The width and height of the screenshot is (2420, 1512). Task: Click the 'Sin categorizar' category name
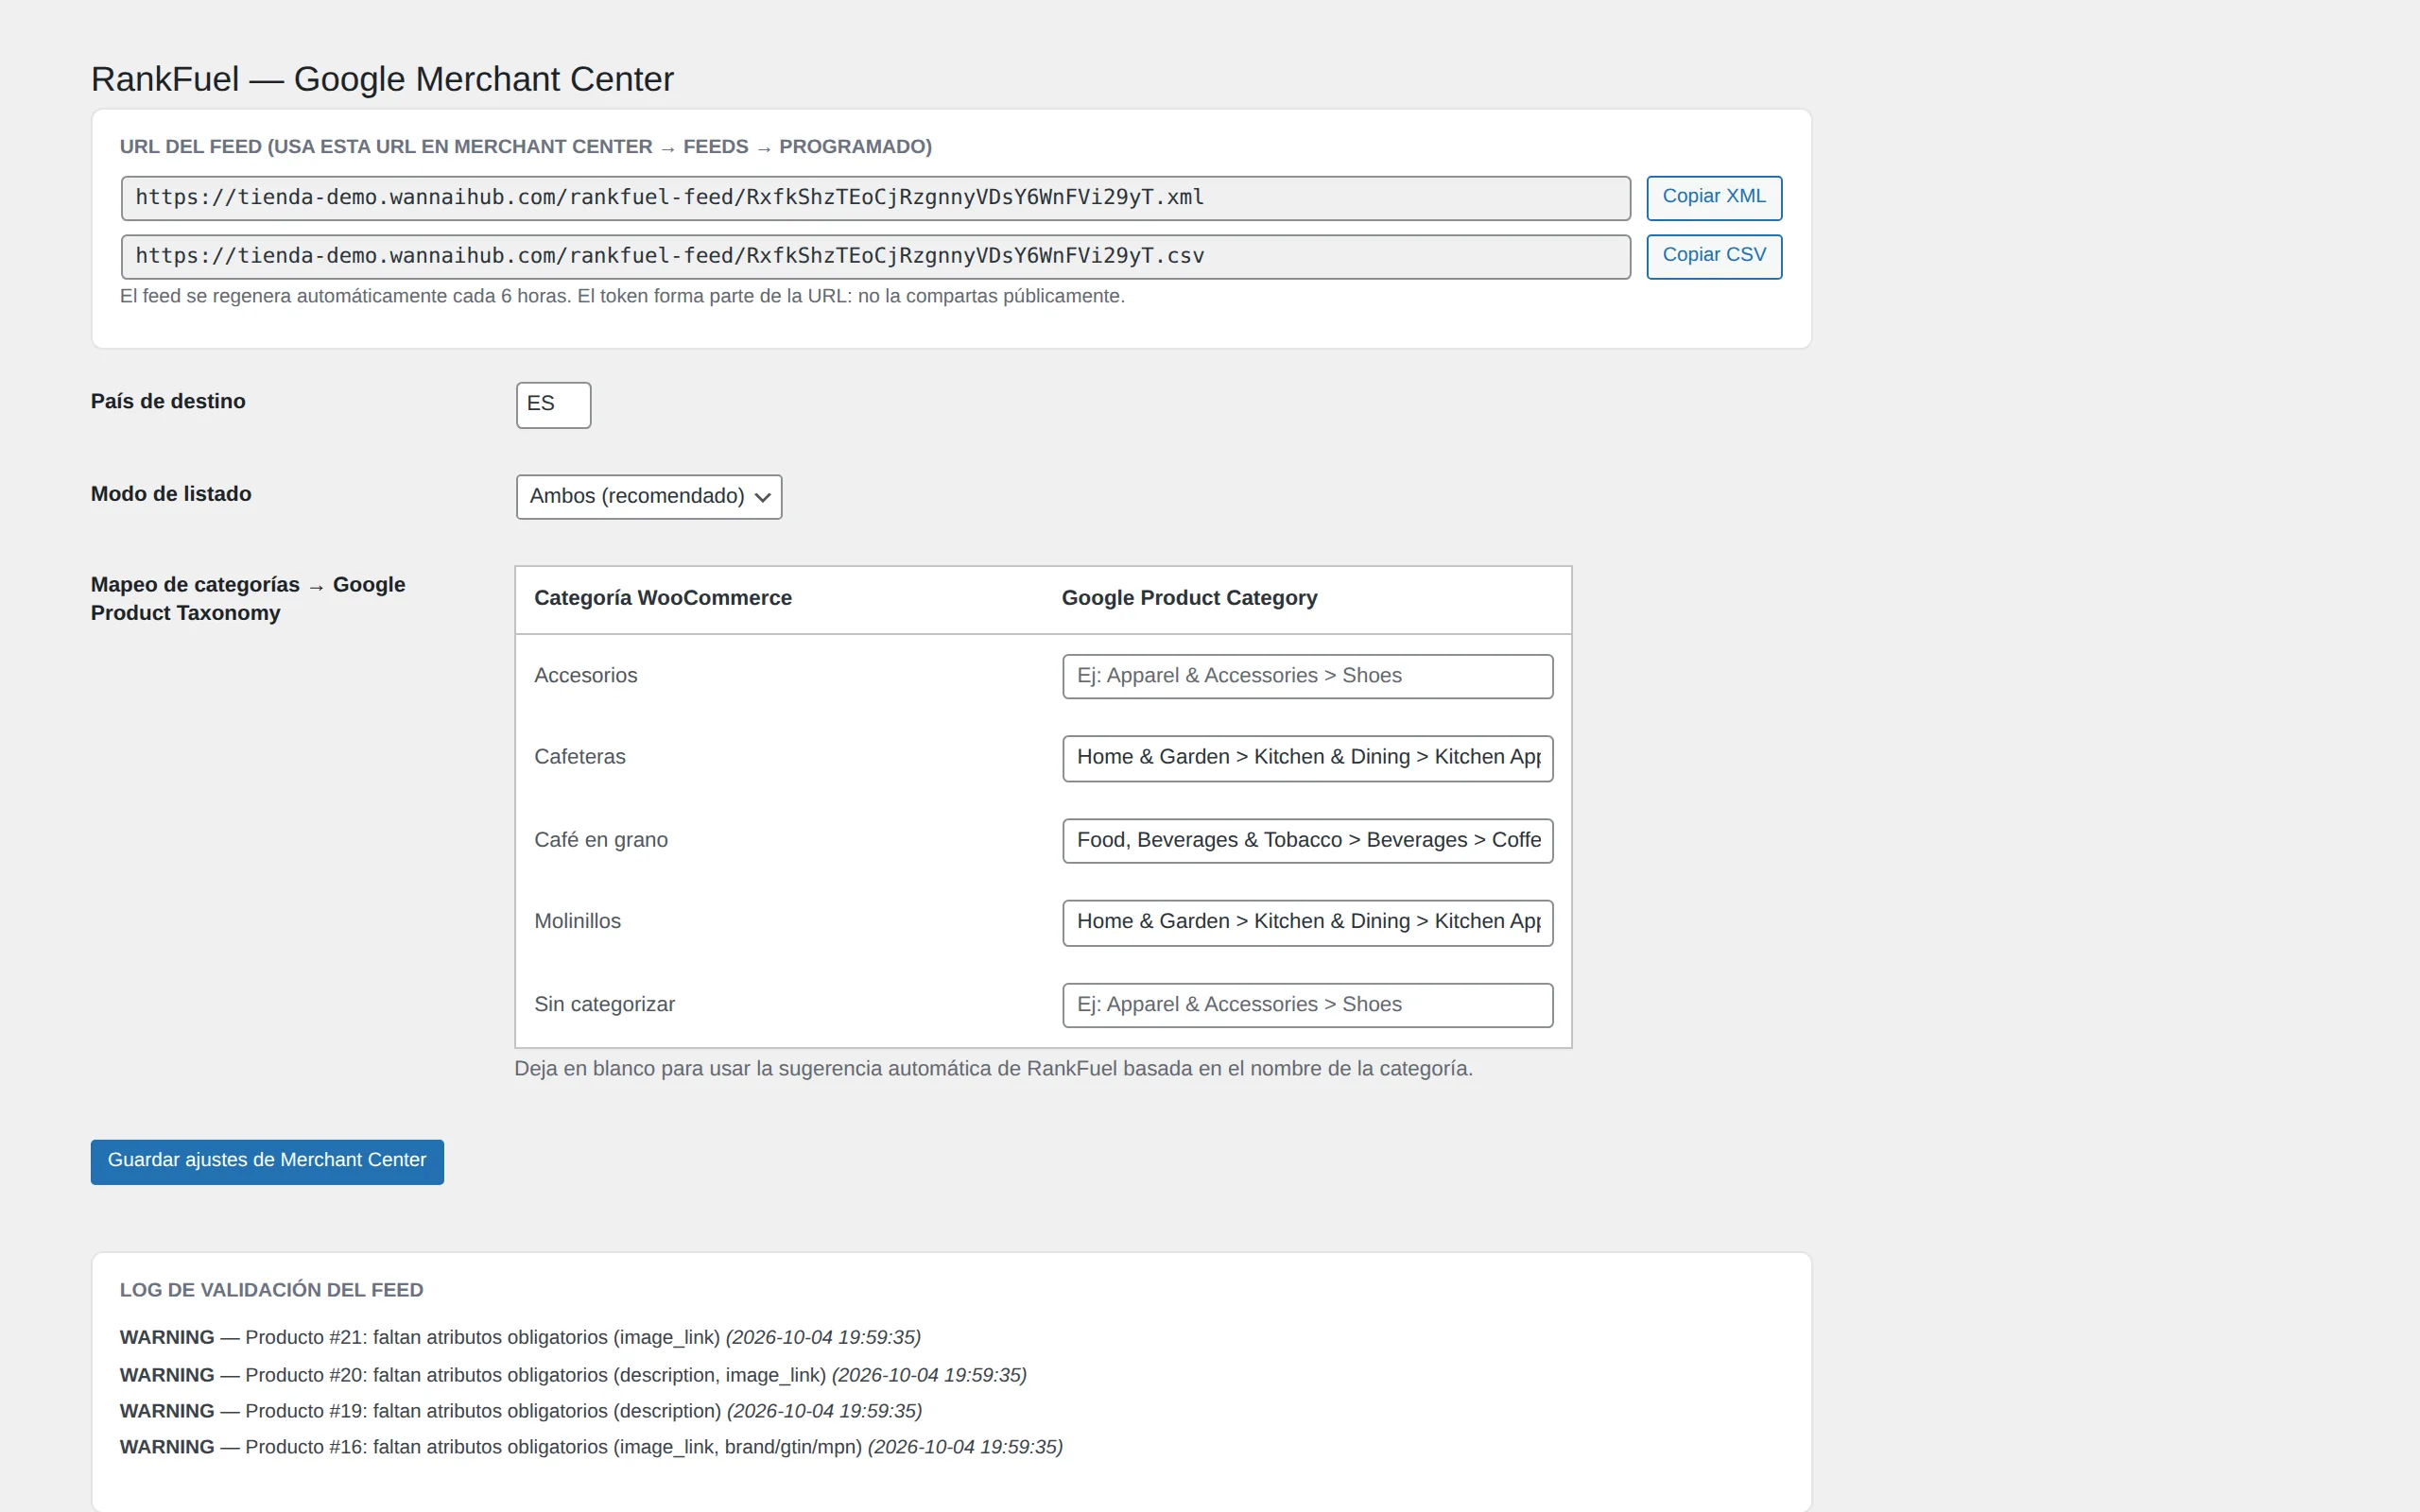604,1004
